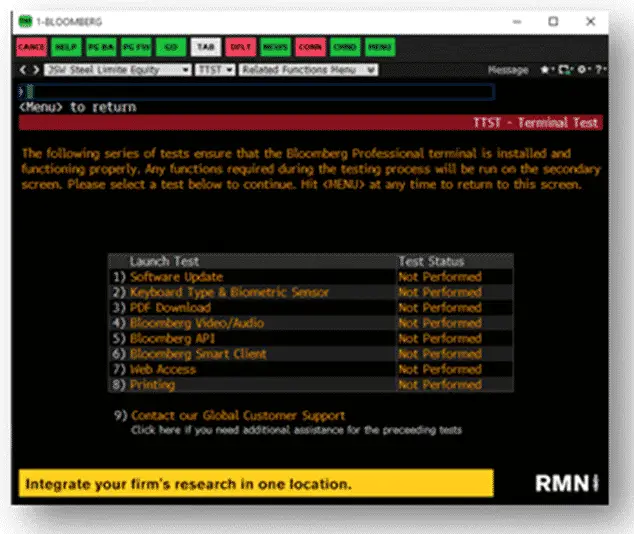Click Printing's Not Performed status
Viewport: 634px width, 534px height.
[440, 385]
